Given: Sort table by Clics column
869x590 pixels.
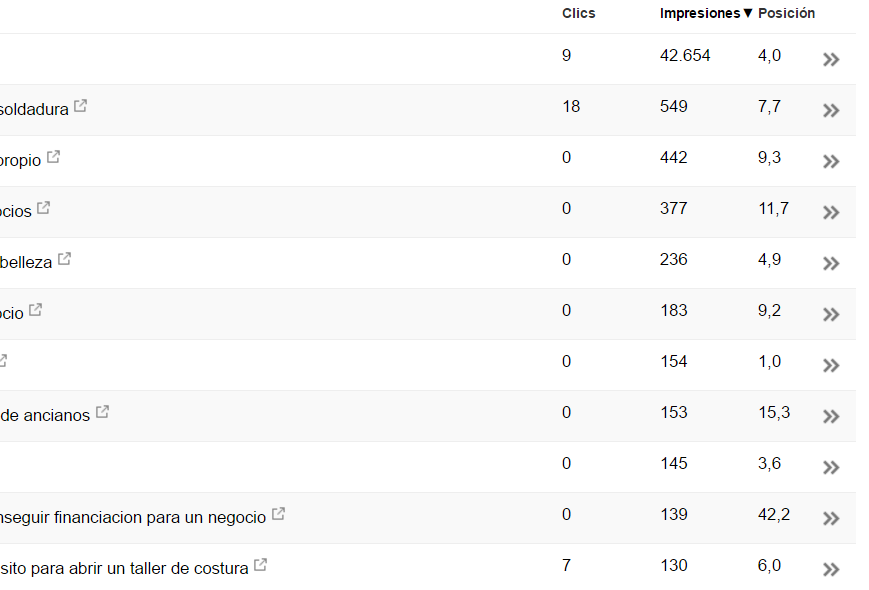Looking at the screenshot, I should (579, 13).
